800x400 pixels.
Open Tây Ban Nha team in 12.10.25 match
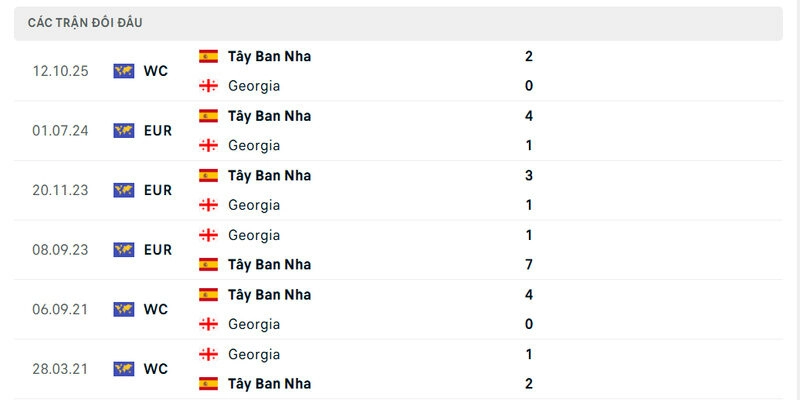pos(269,56)
